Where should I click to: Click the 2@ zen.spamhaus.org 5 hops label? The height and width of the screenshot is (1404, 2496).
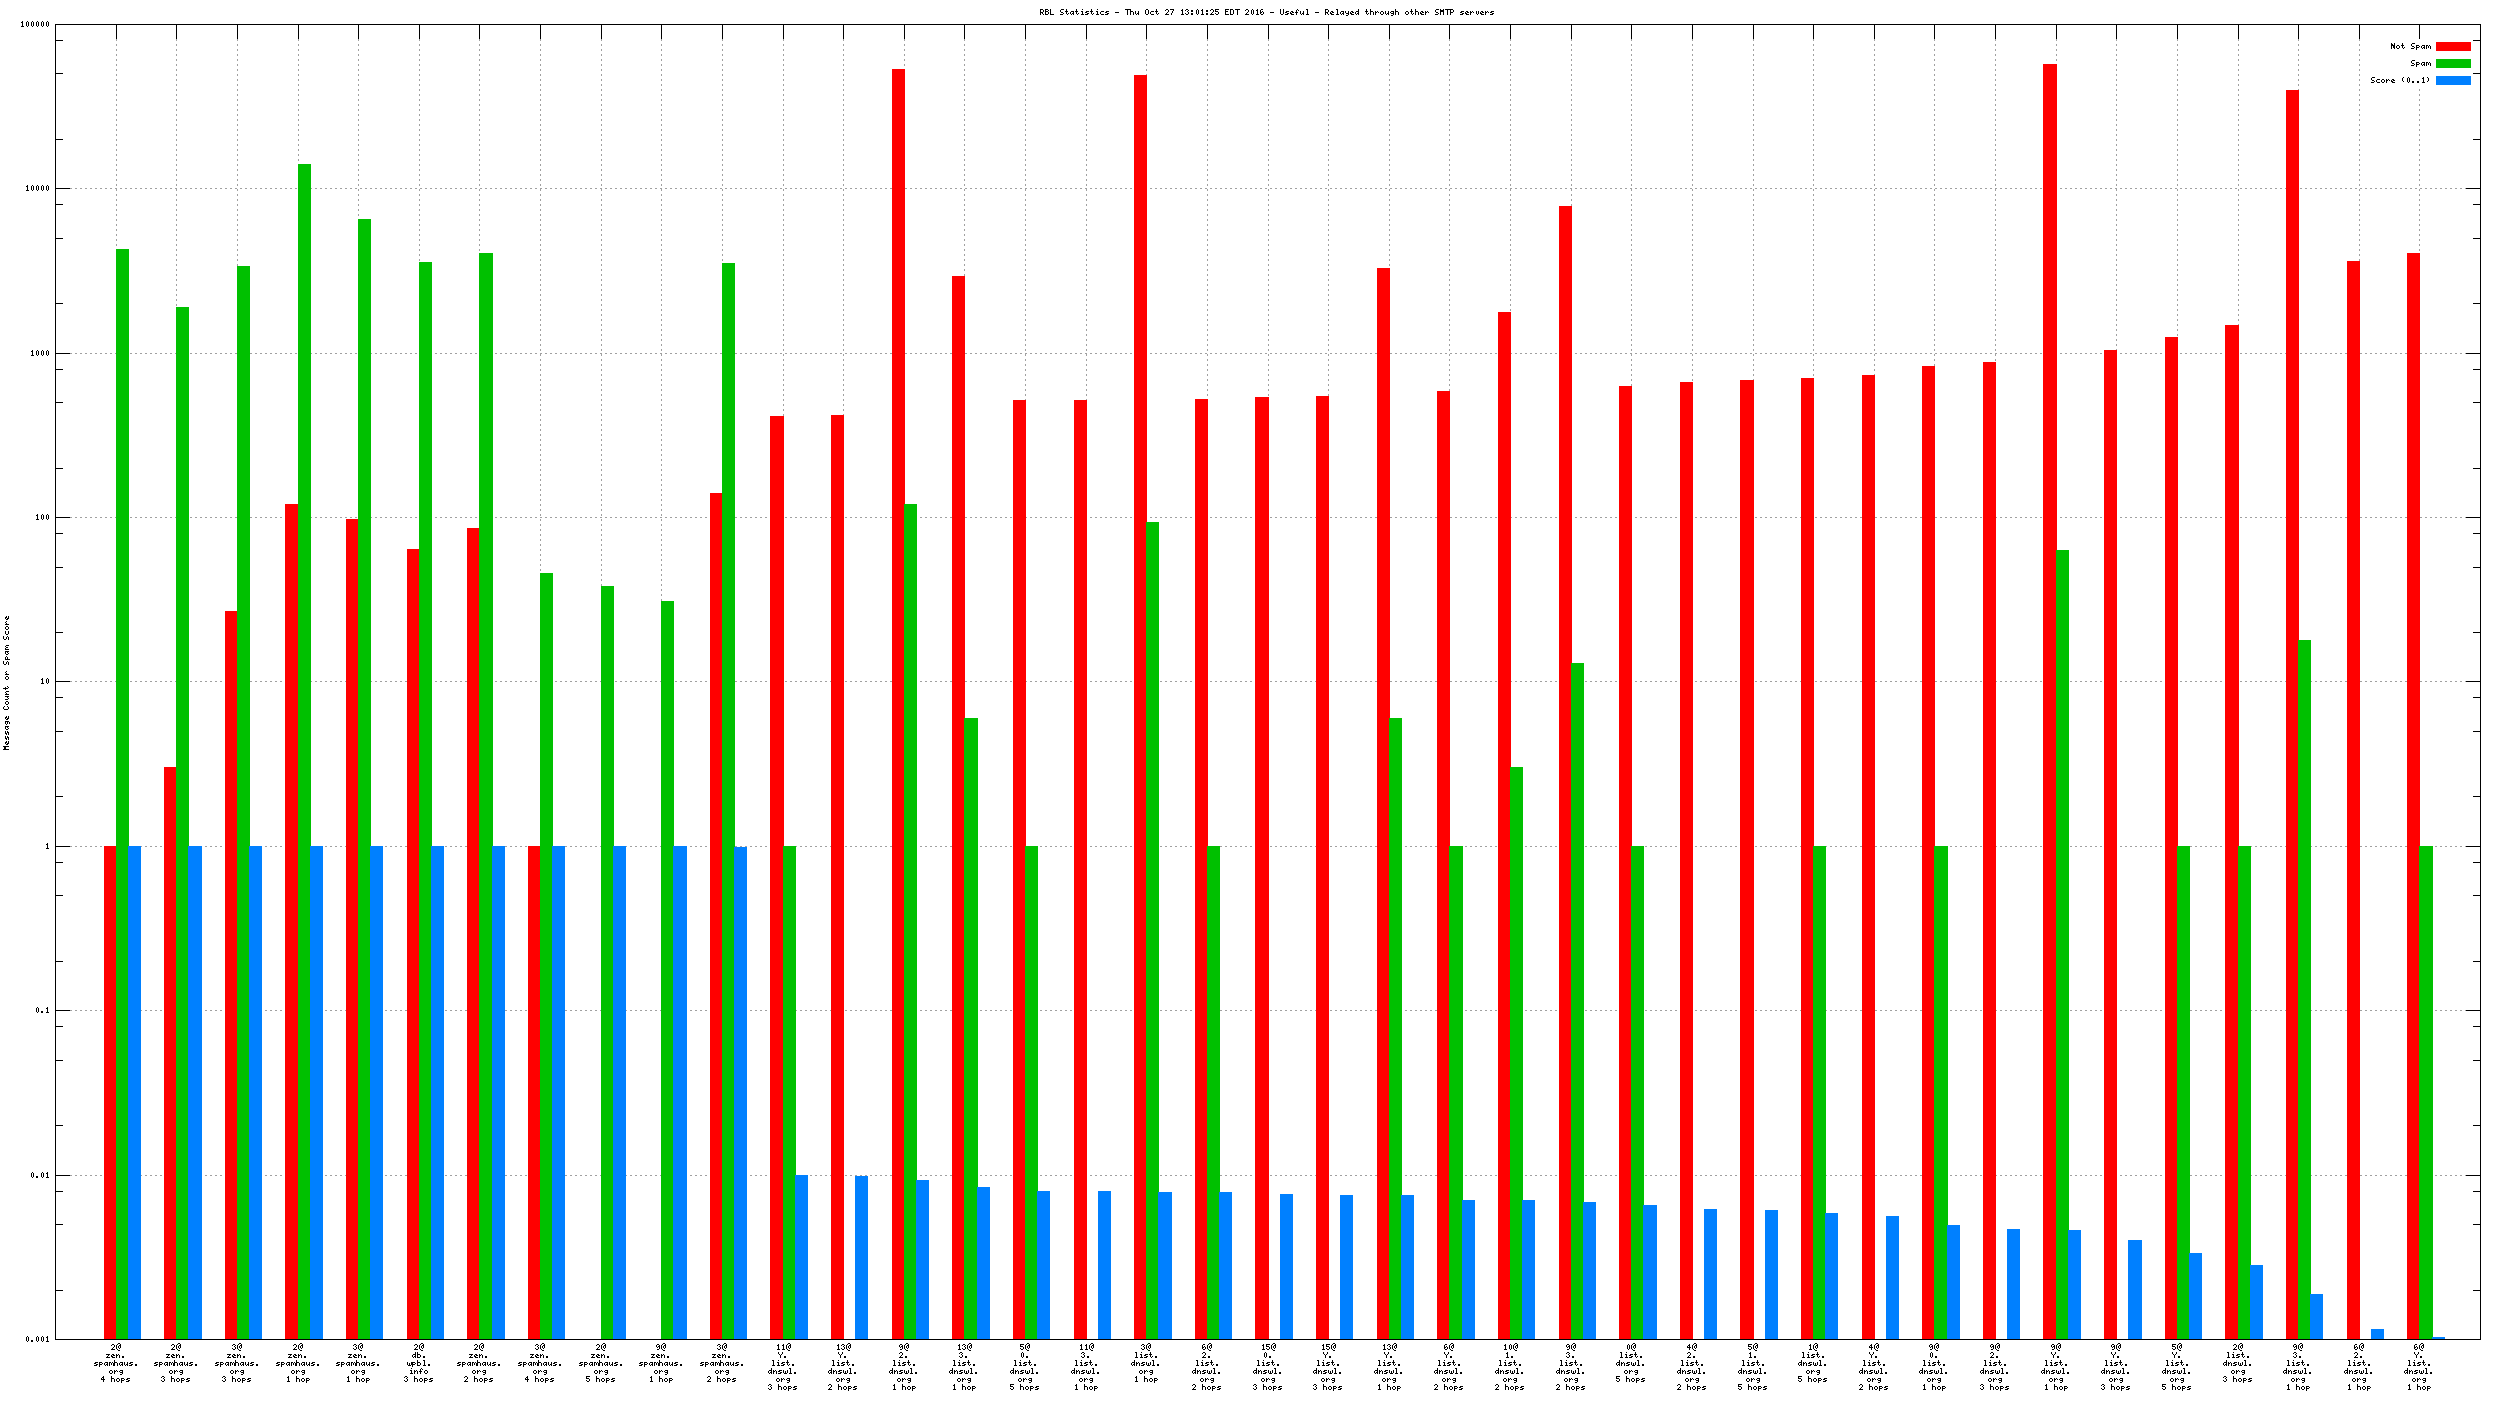(601, 1363)
